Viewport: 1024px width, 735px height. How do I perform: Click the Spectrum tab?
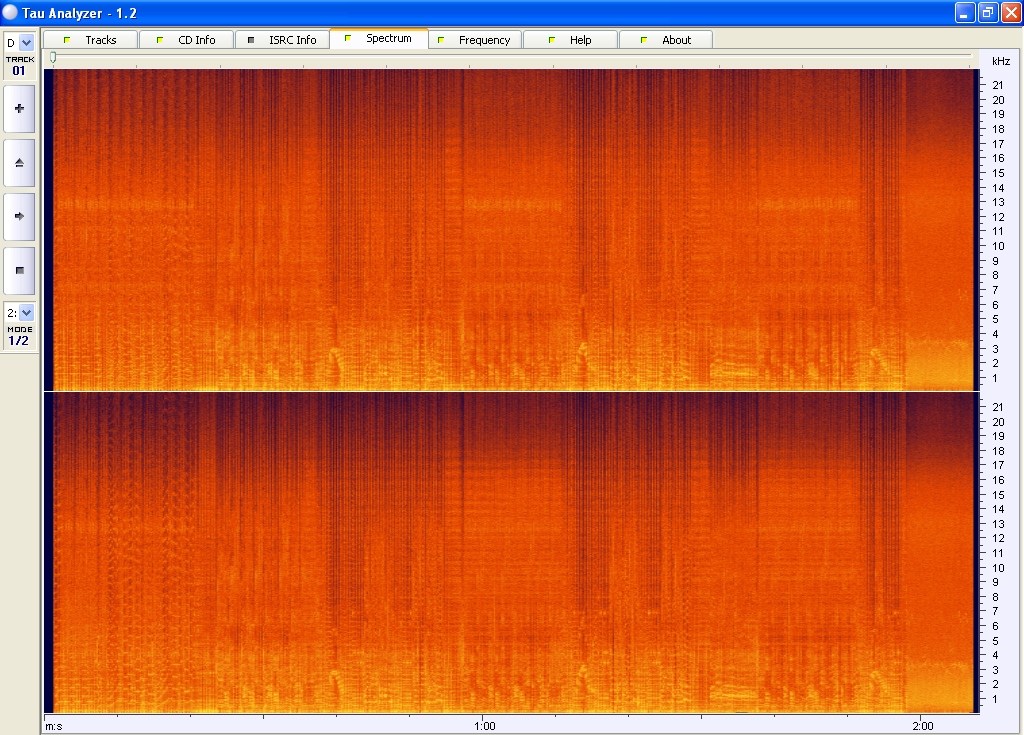pyautogui.click(x=379, y=39)
